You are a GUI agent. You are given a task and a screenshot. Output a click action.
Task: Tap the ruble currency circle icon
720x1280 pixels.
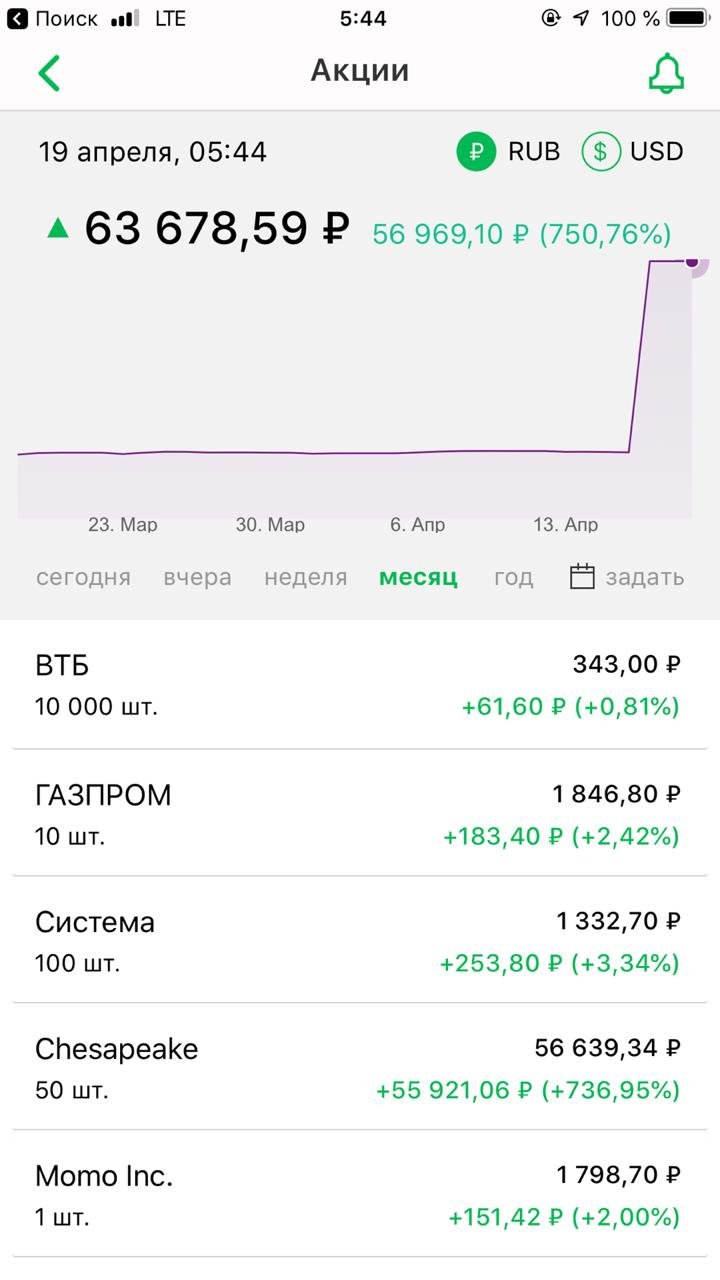point(477,152)
